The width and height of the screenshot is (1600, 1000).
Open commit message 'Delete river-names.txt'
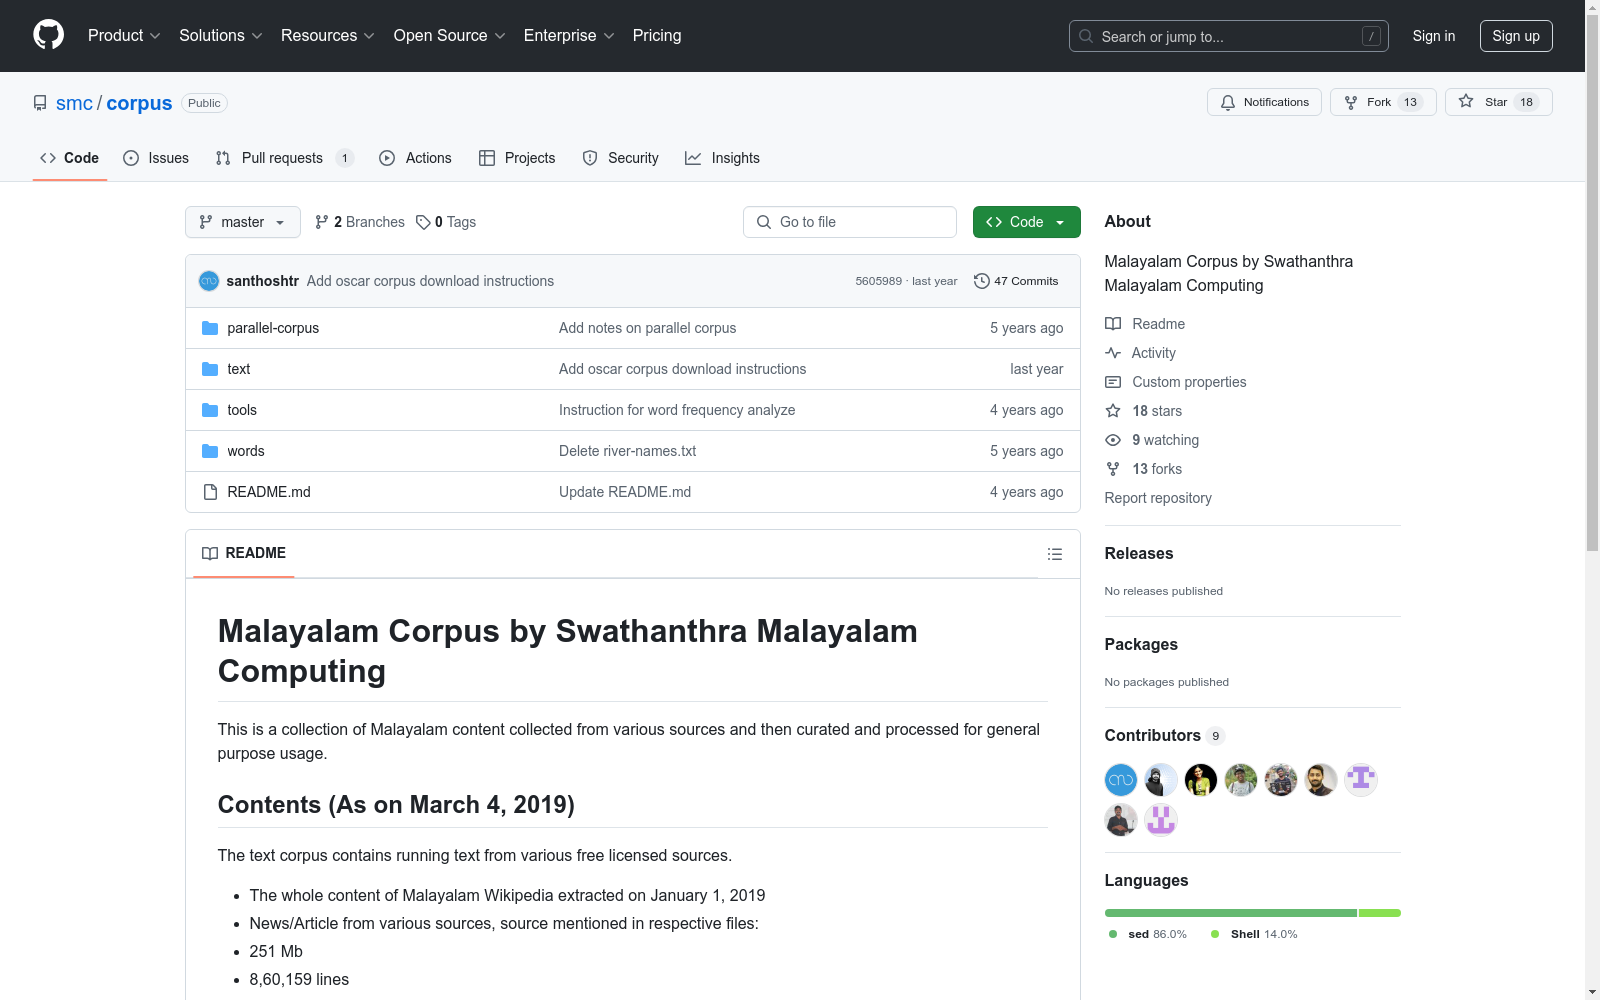[628, 451]
